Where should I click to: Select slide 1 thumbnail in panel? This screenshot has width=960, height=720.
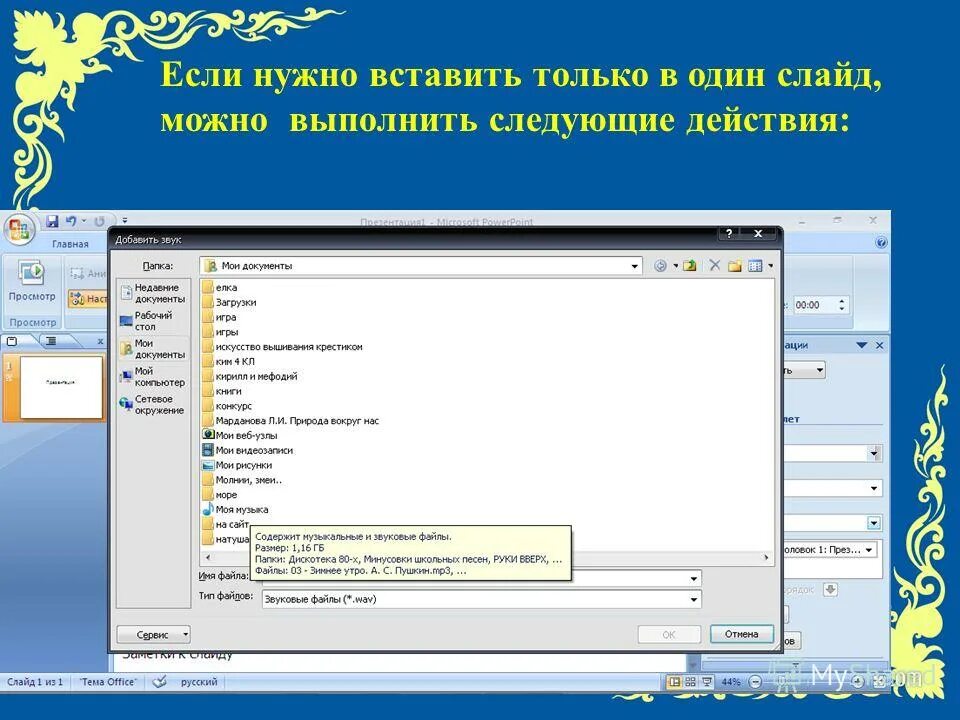click(61, 387)
